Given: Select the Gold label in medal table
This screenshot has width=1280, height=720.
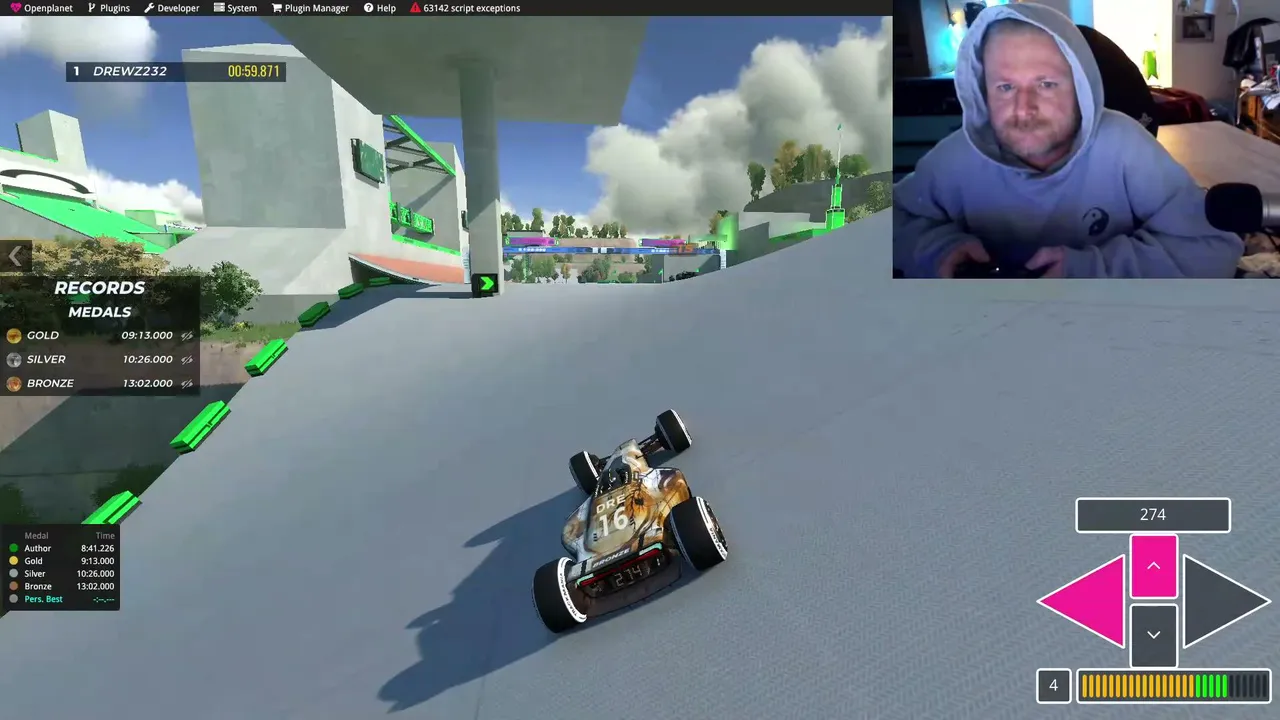Looking at the screenshot, I should coord(34,561).
